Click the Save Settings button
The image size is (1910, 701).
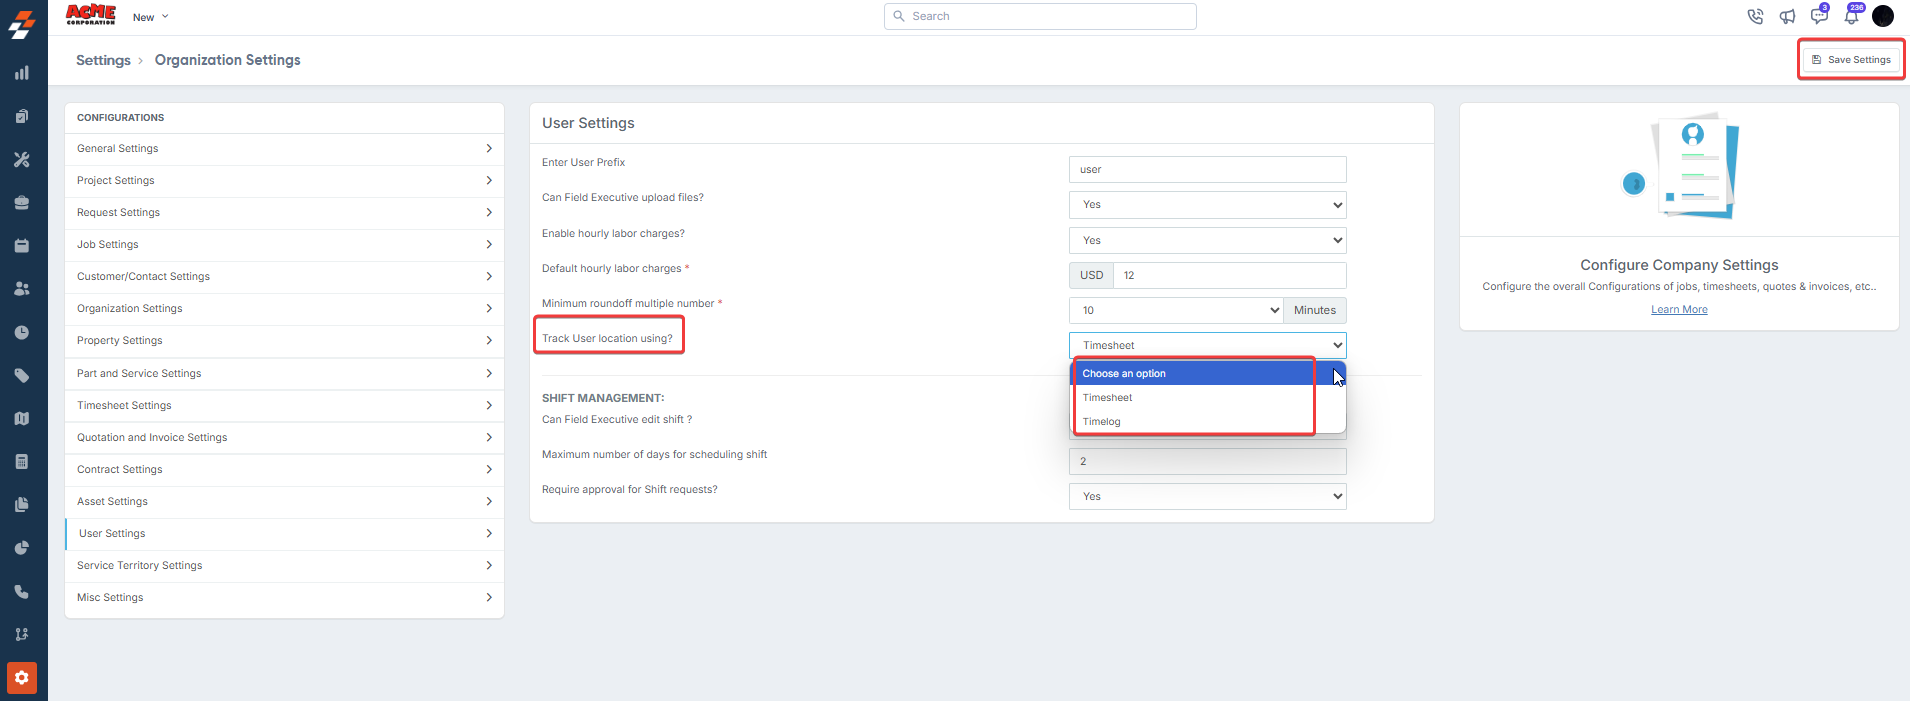pos(1851,60)
